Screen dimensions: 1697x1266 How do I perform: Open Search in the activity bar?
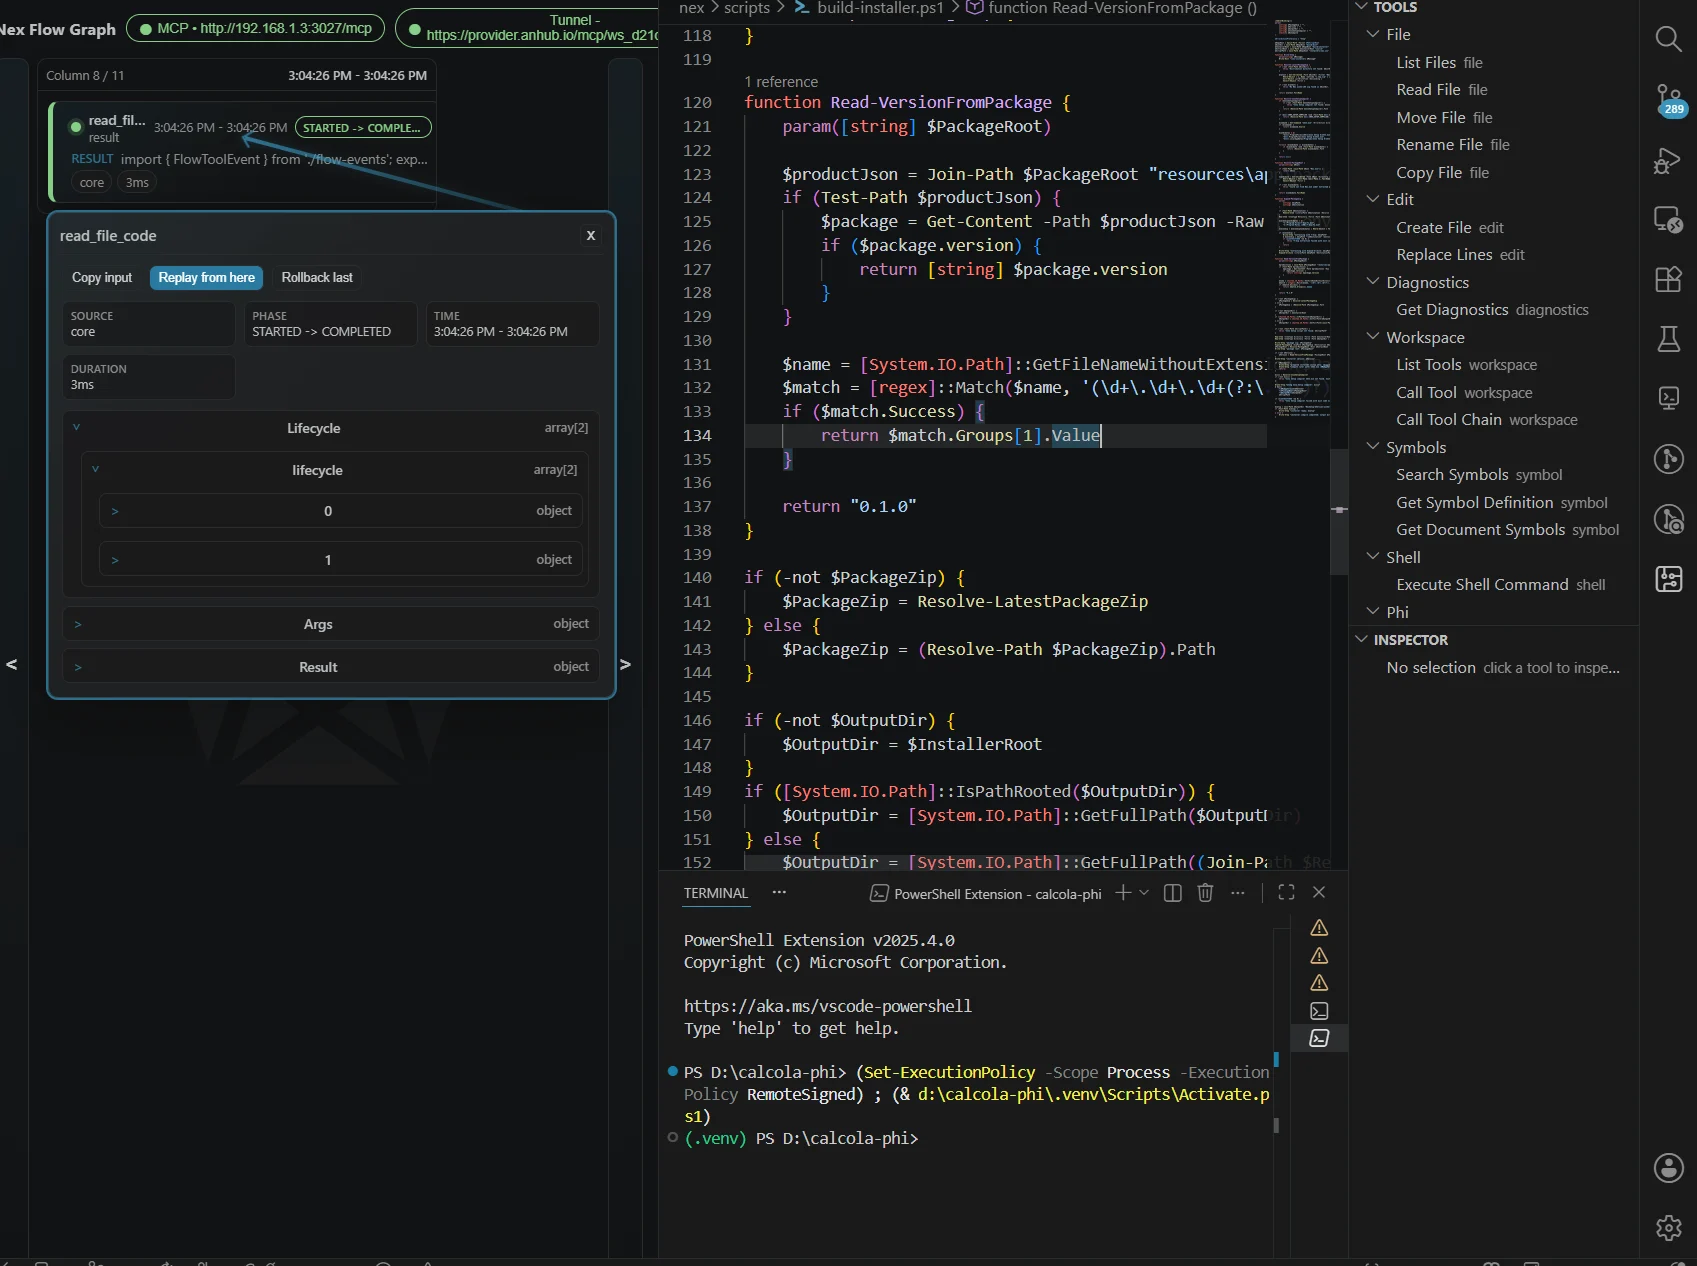(x=1668, y=39)
